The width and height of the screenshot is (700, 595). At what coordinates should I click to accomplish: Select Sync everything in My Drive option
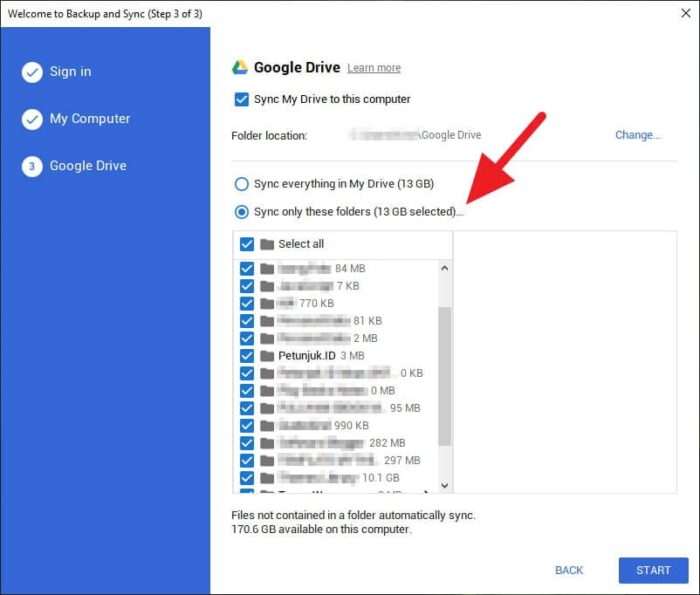242,184
